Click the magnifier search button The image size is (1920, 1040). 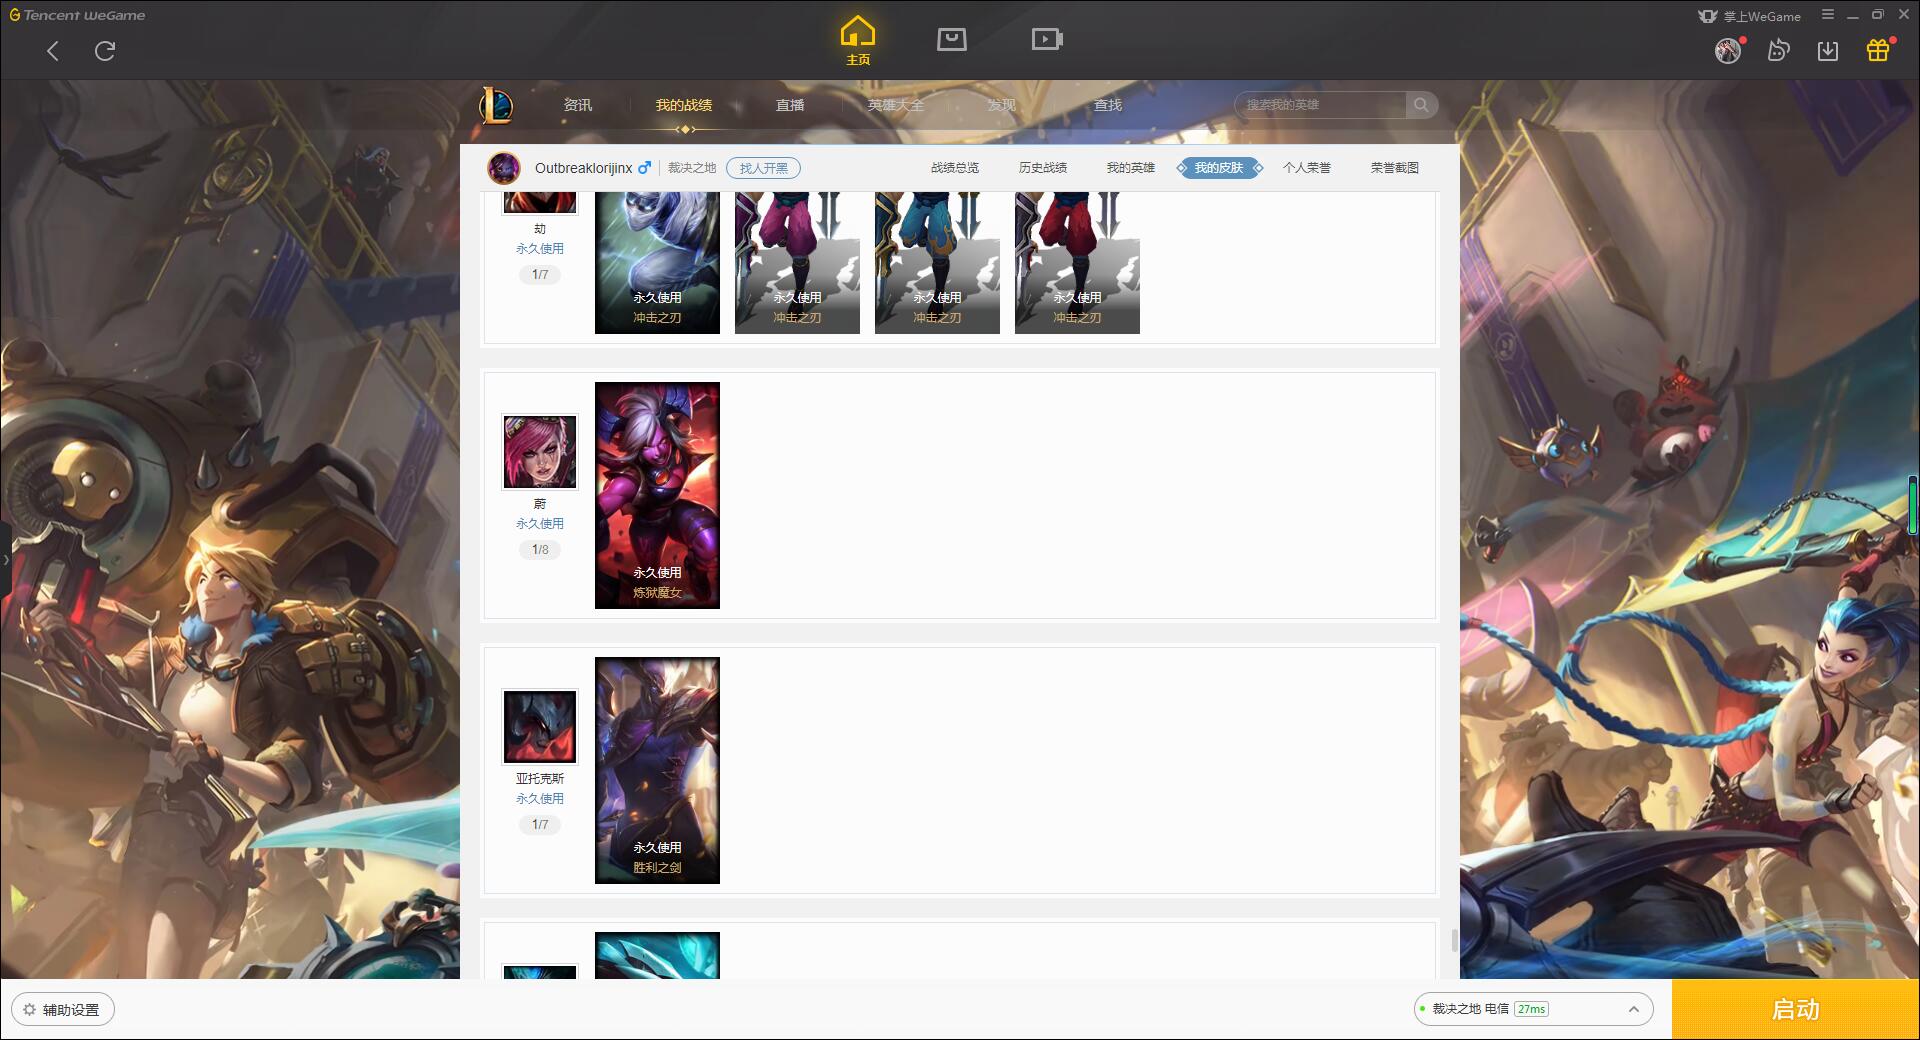1421,105
